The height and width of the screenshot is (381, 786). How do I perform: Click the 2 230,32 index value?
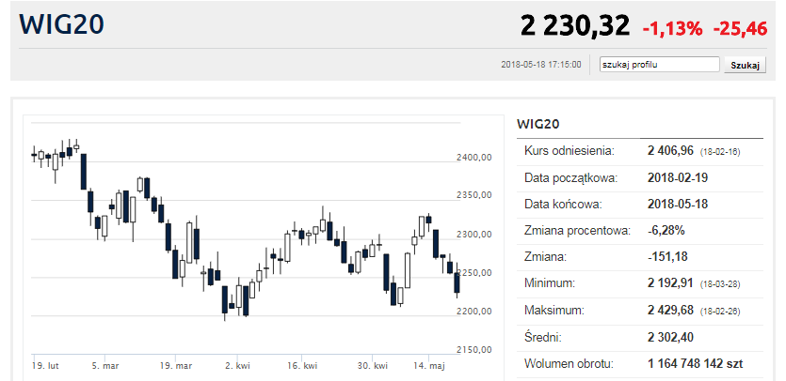click(x=575, y=26)
